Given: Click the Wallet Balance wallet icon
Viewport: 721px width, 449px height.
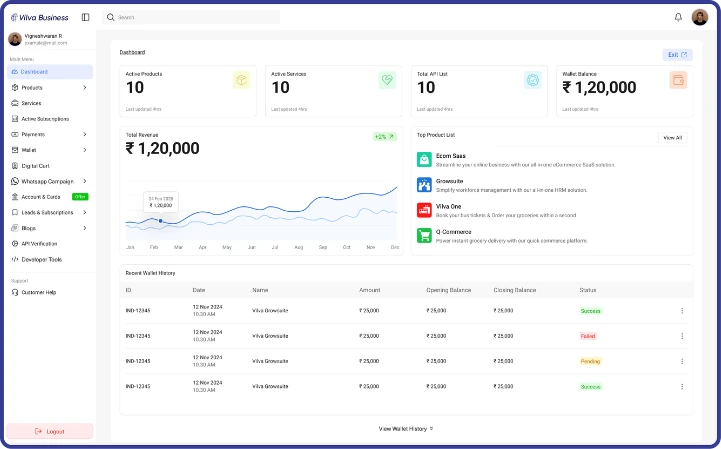Looking at the screenshot, I should tap(678, 80).
